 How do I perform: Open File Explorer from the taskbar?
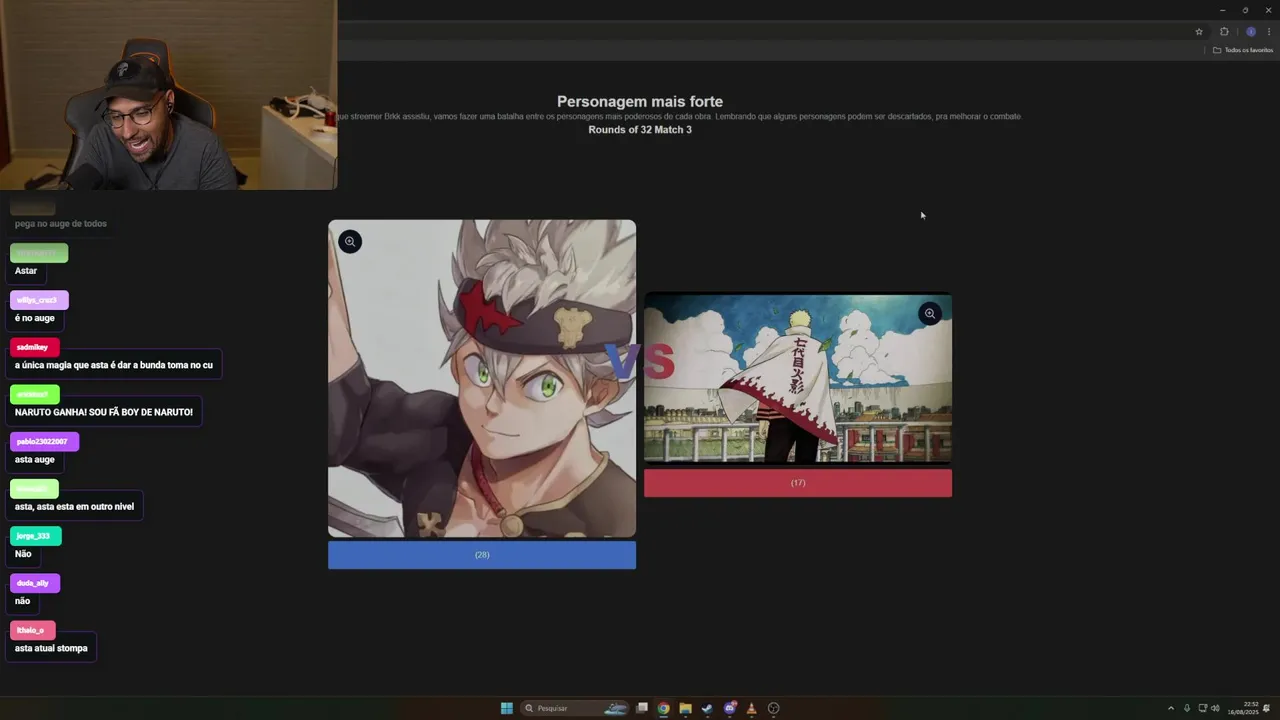click(x=685, y=708)
